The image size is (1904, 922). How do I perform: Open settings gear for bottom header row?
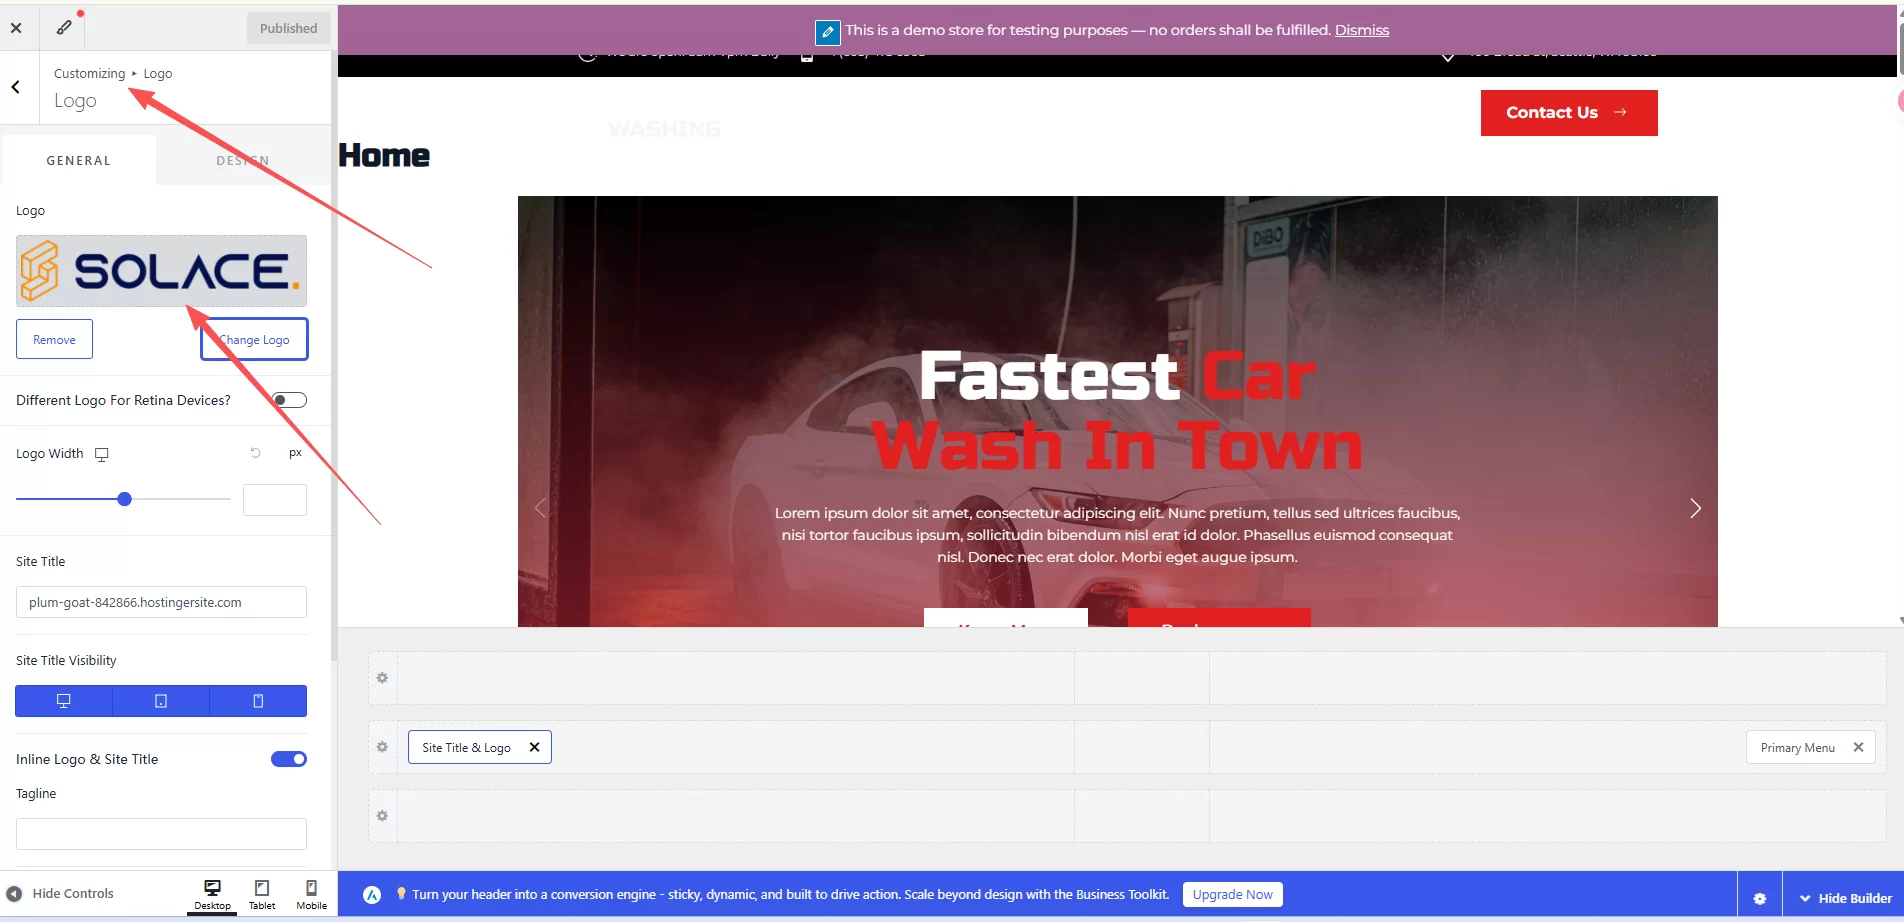pos(382,816)
